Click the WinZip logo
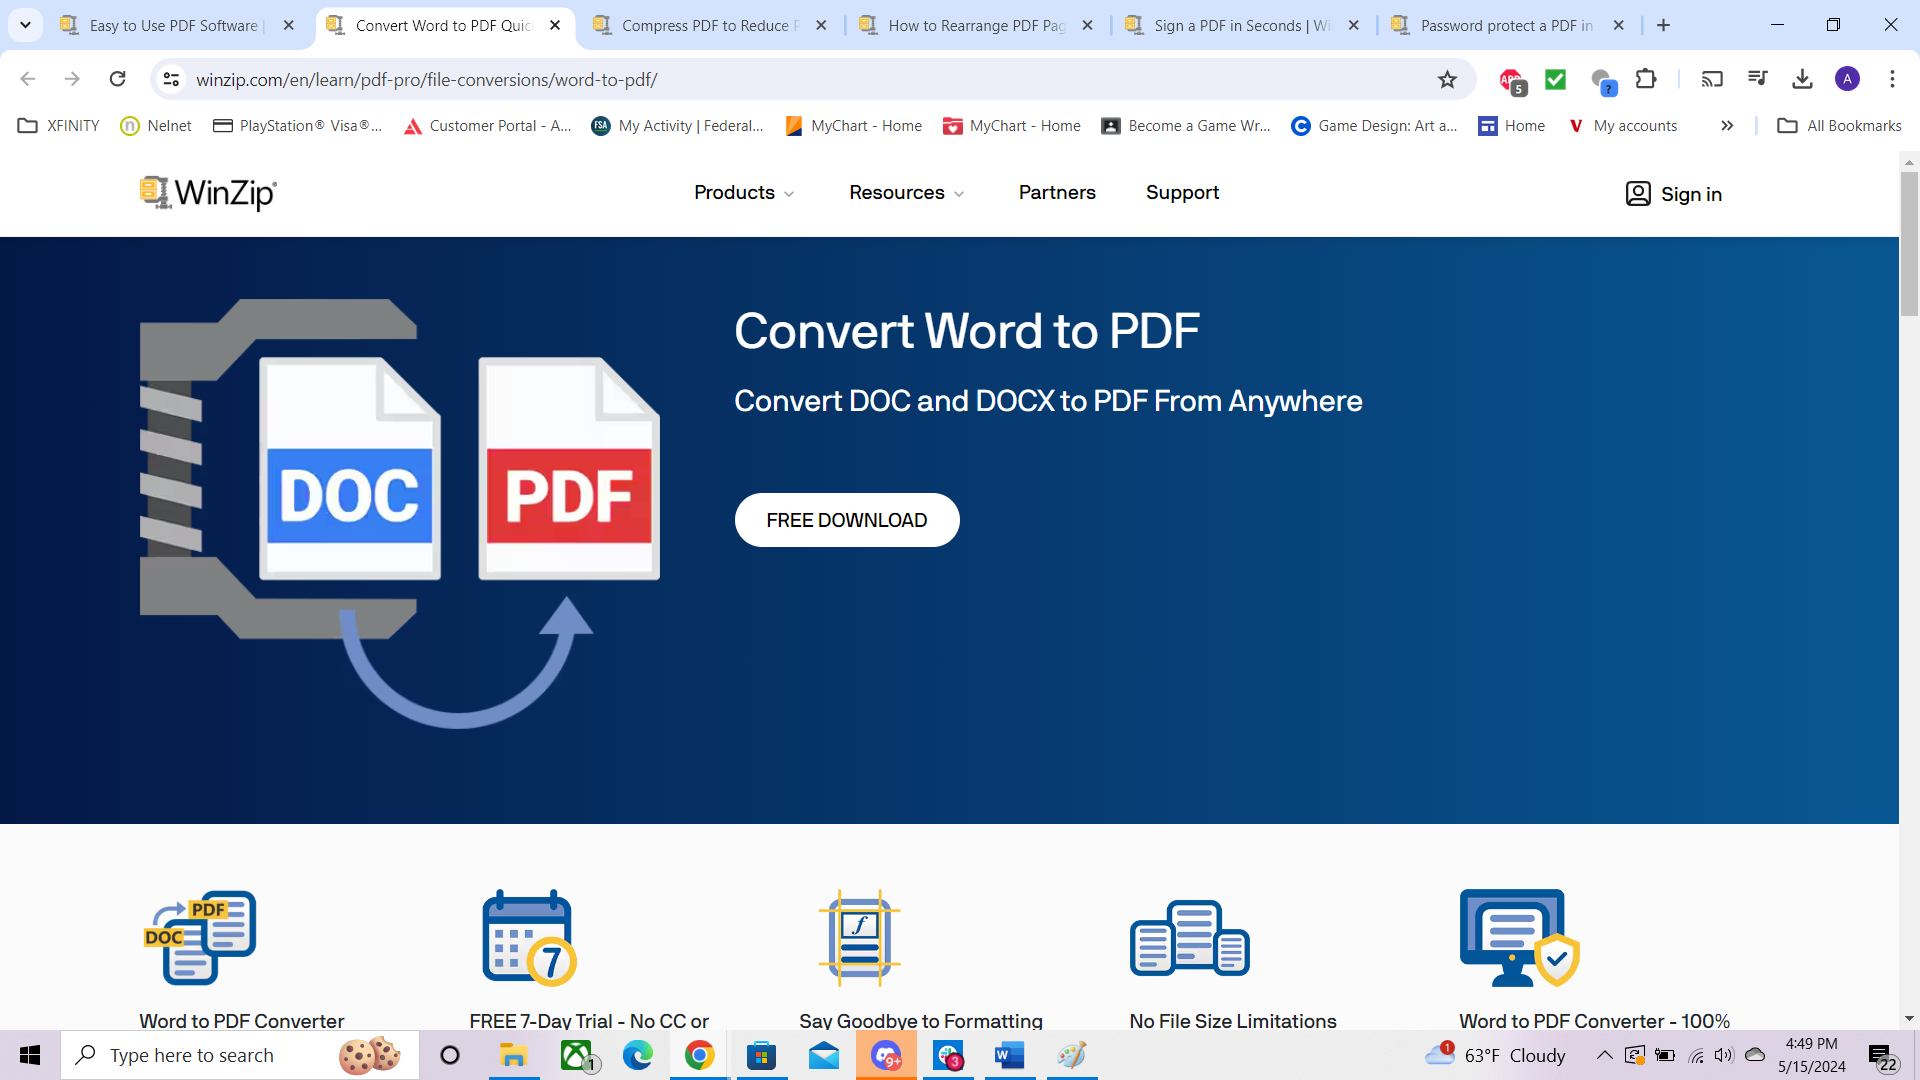The width and height of the screenshot is (1920, 1080). pyautogui.click(x=208, y=193)
